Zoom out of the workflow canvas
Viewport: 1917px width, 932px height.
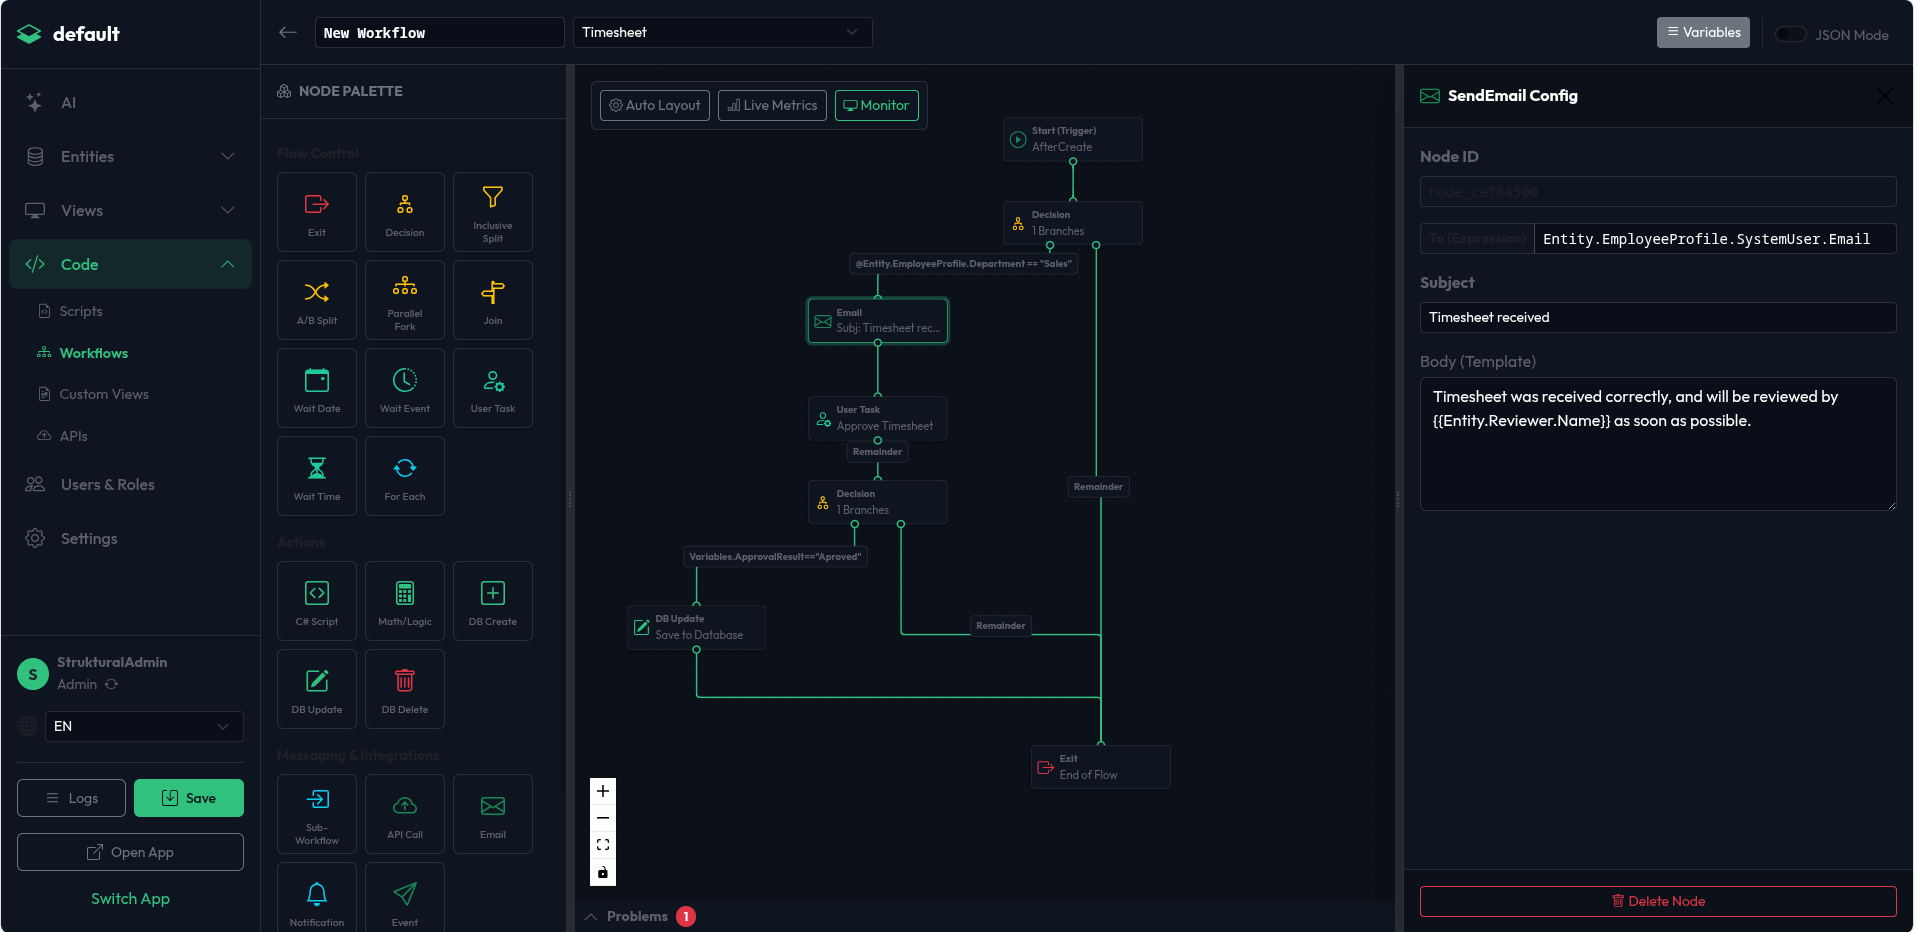pyautogui.click(x=603, y=818)
